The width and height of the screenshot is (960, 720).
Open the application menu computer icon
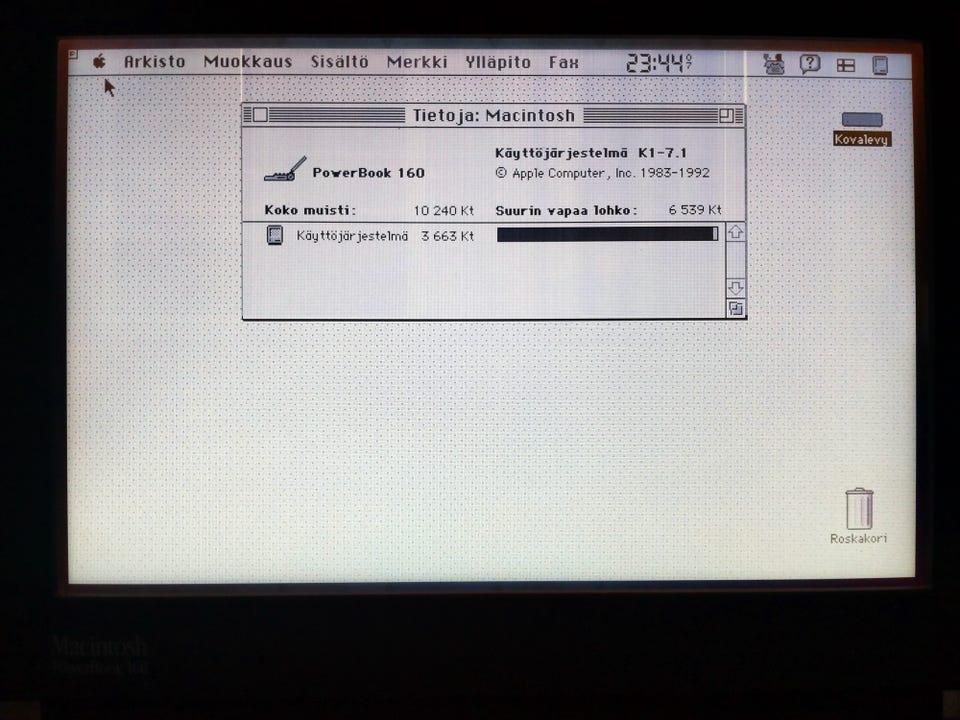(x=880, y=65)
